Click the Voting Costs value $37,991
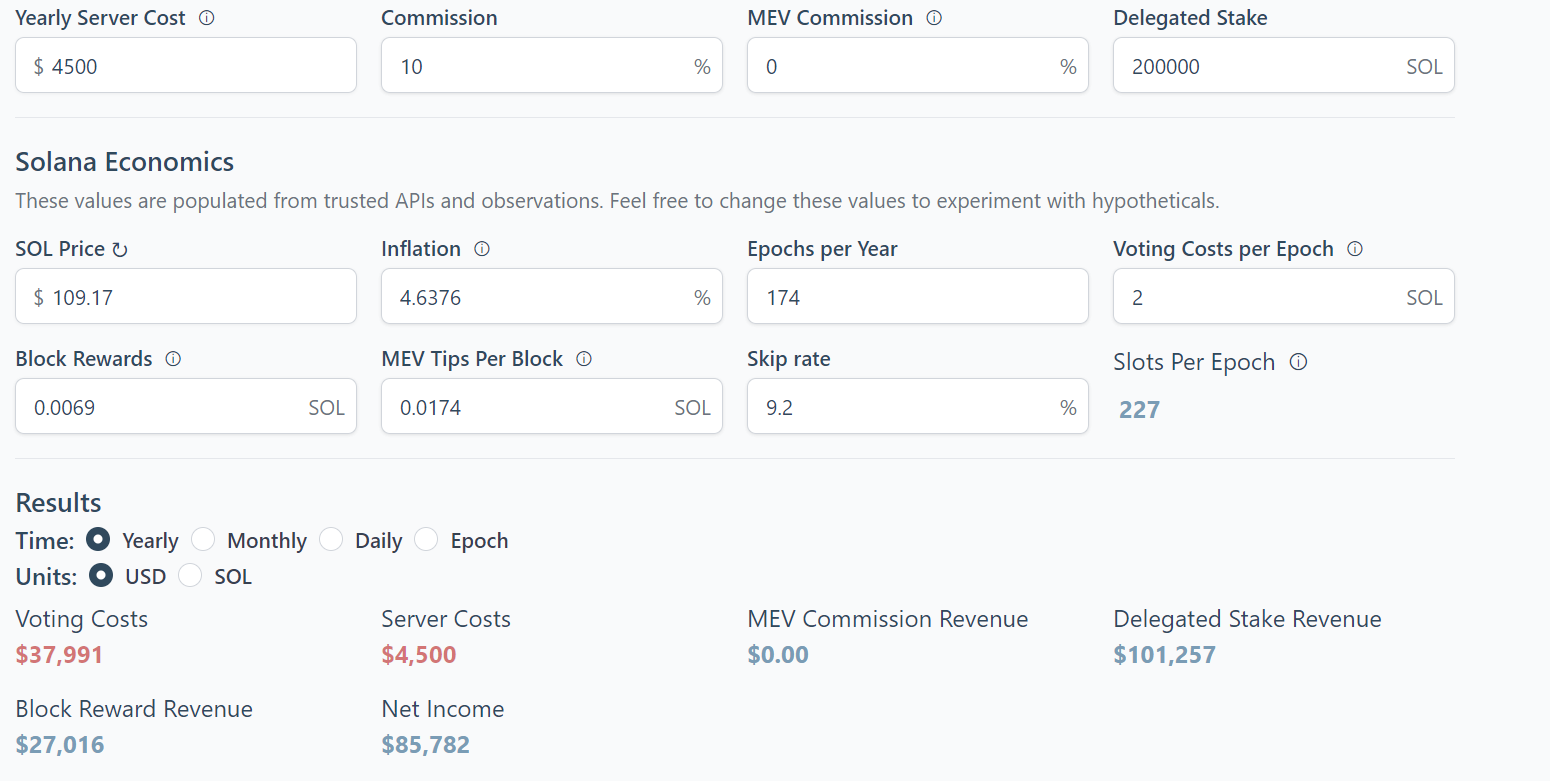 click(x=59, y=655)
